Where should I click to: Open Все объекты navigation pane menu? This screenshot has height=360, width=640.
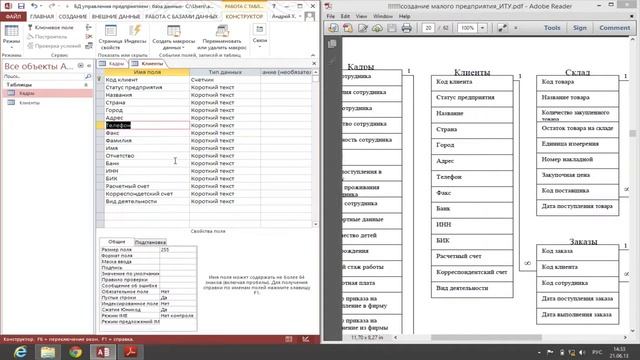pyautogui.click(x=80, y=66)
